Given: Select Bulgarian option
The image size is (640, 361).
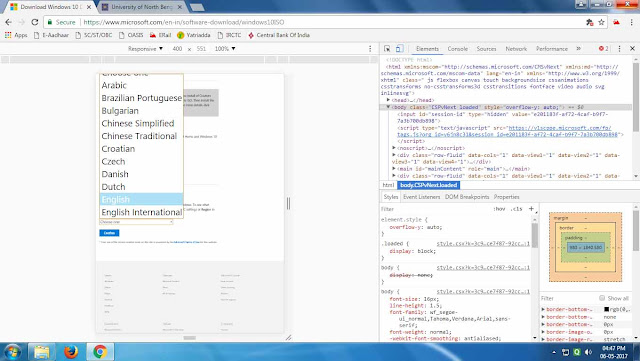Looking at the screenshot, I should pyautogui.click(x=141, y=111).
